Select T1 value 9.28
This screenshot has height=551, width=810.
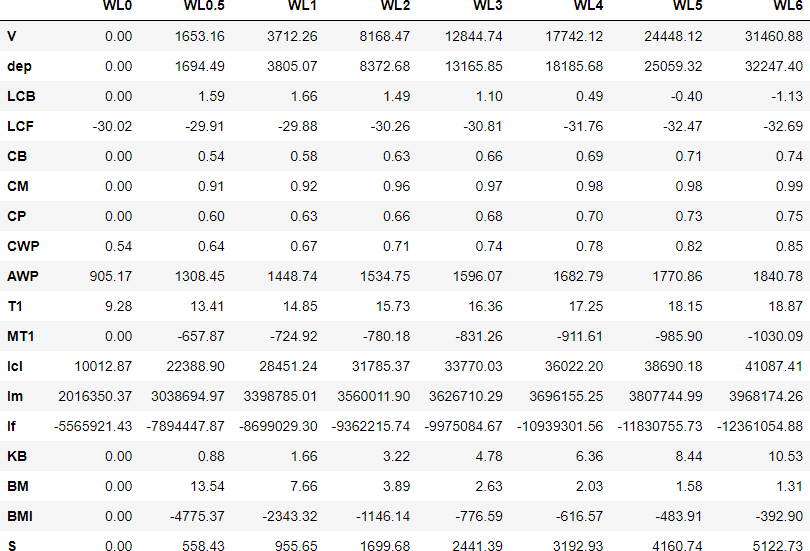pyautogui.click(x=118, y=306)
